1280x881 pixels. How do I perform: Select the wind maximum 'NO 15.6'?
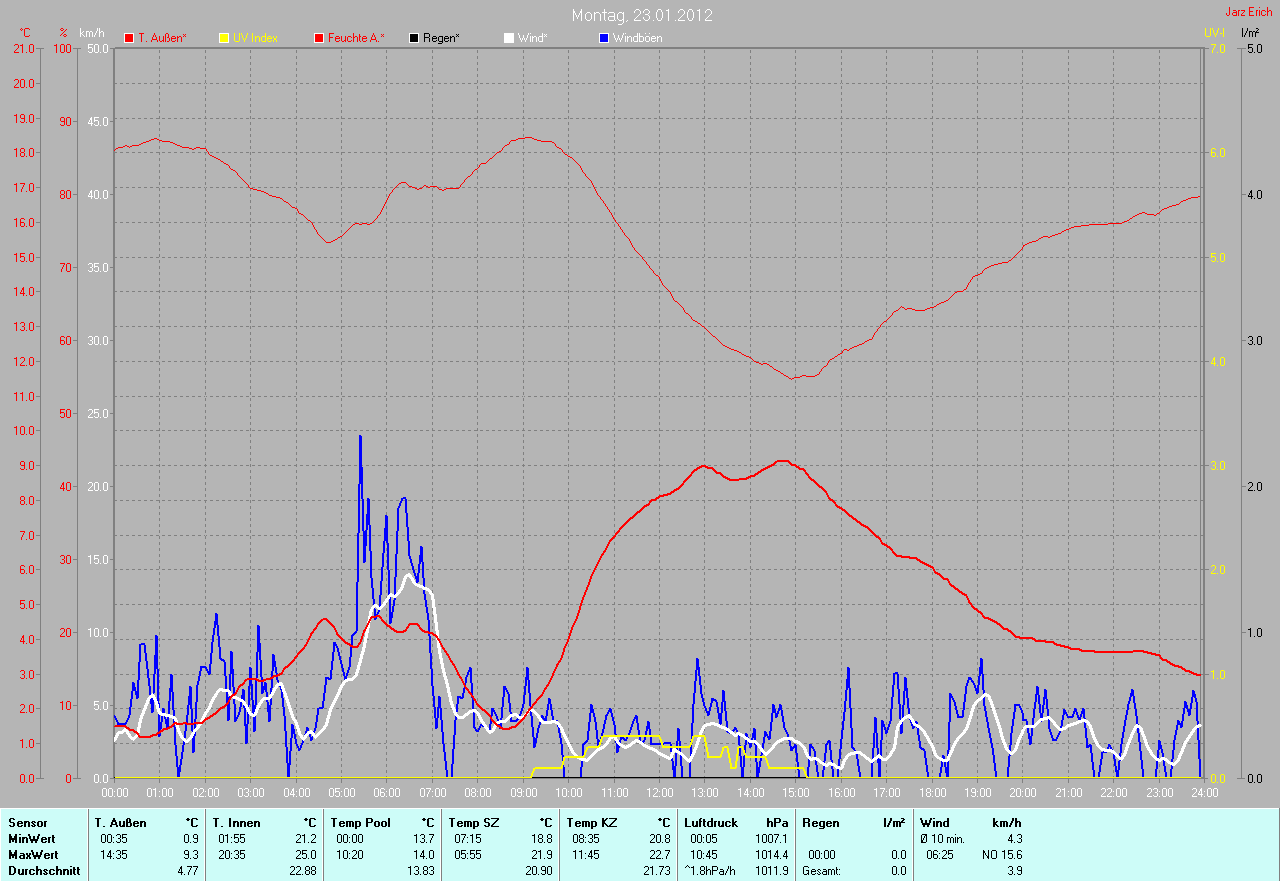pos(1002,855)
